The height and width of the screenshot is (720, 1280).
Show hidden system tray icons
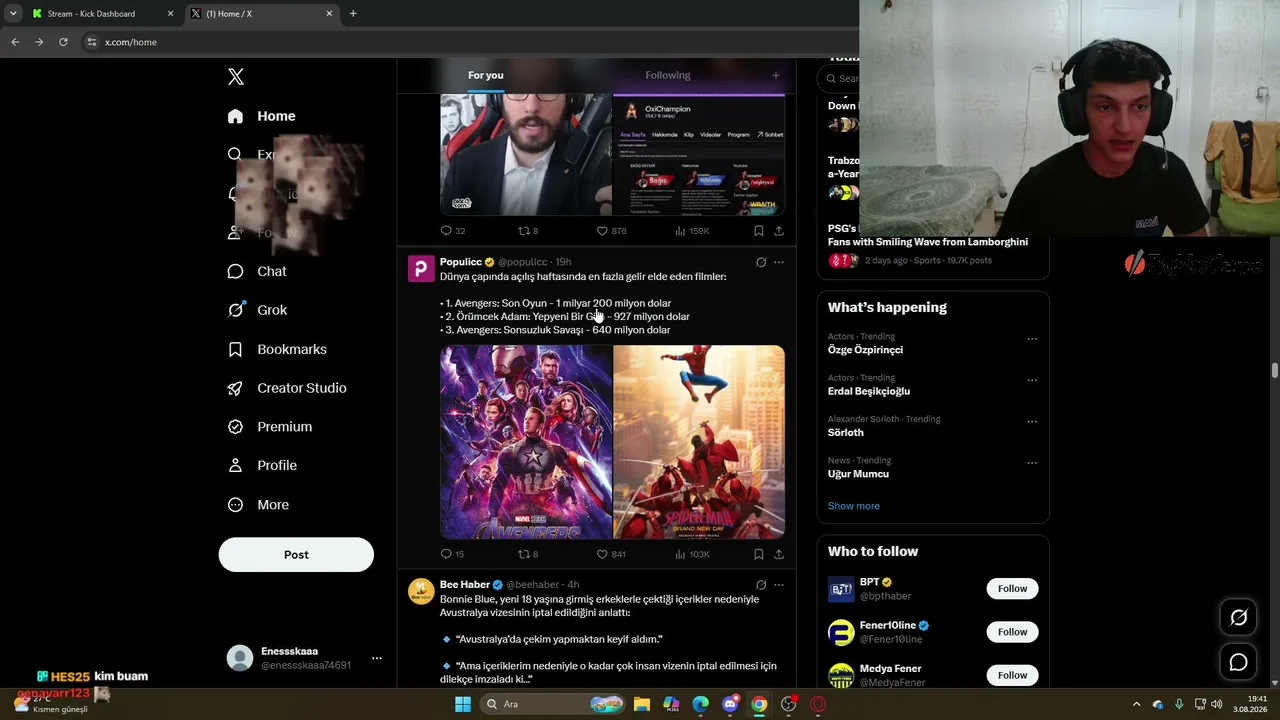pos(1136,704)
